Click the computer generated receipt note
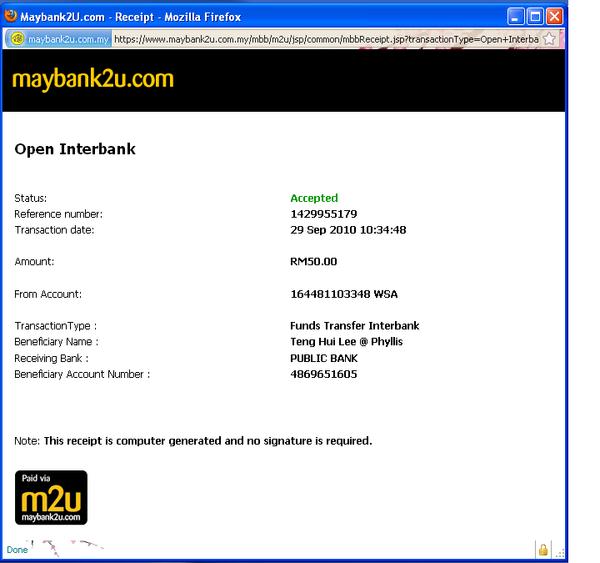Screen dimensions: 600x563 tap(193, 441)
